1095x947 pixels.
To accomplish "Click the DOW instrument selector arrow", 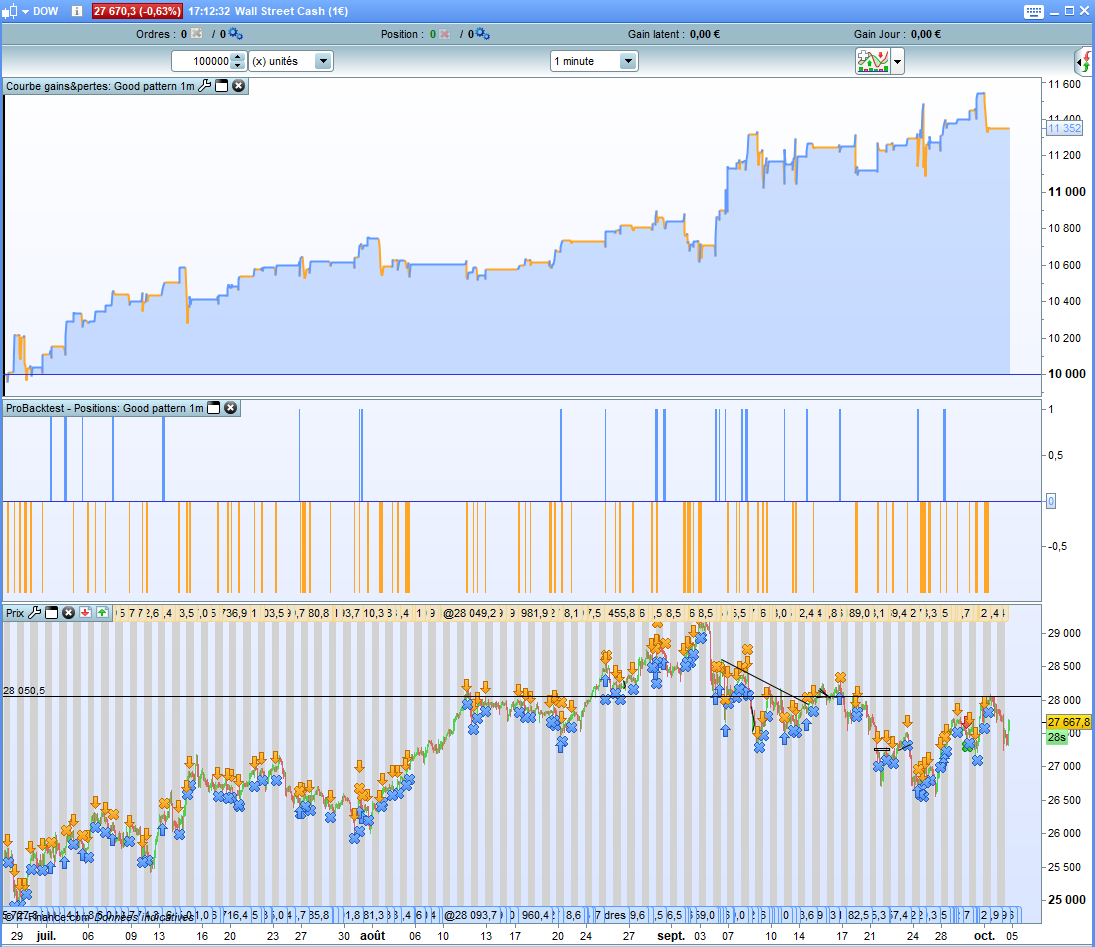I will click(25, 12).
